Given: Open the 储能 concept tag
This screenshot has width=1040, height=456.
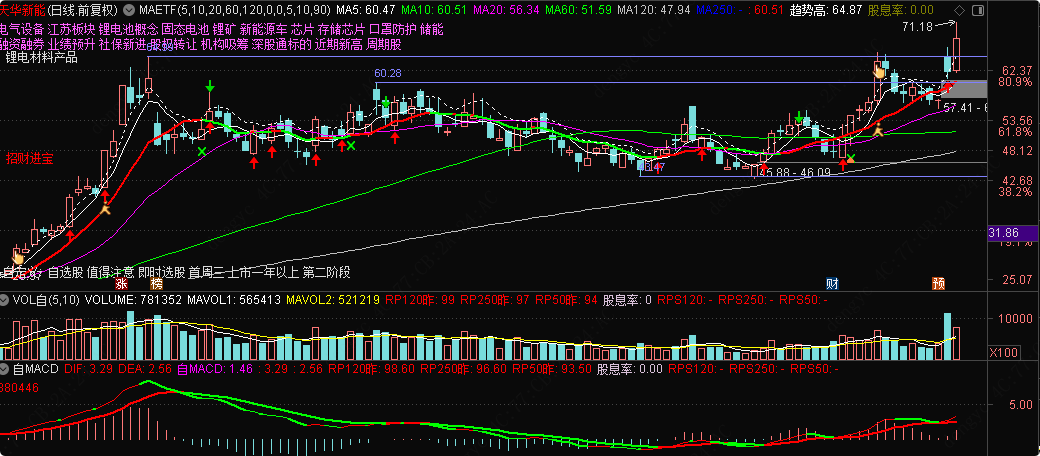Looking at the screenshot, I should pyautogui.click(x=432, y=28).
